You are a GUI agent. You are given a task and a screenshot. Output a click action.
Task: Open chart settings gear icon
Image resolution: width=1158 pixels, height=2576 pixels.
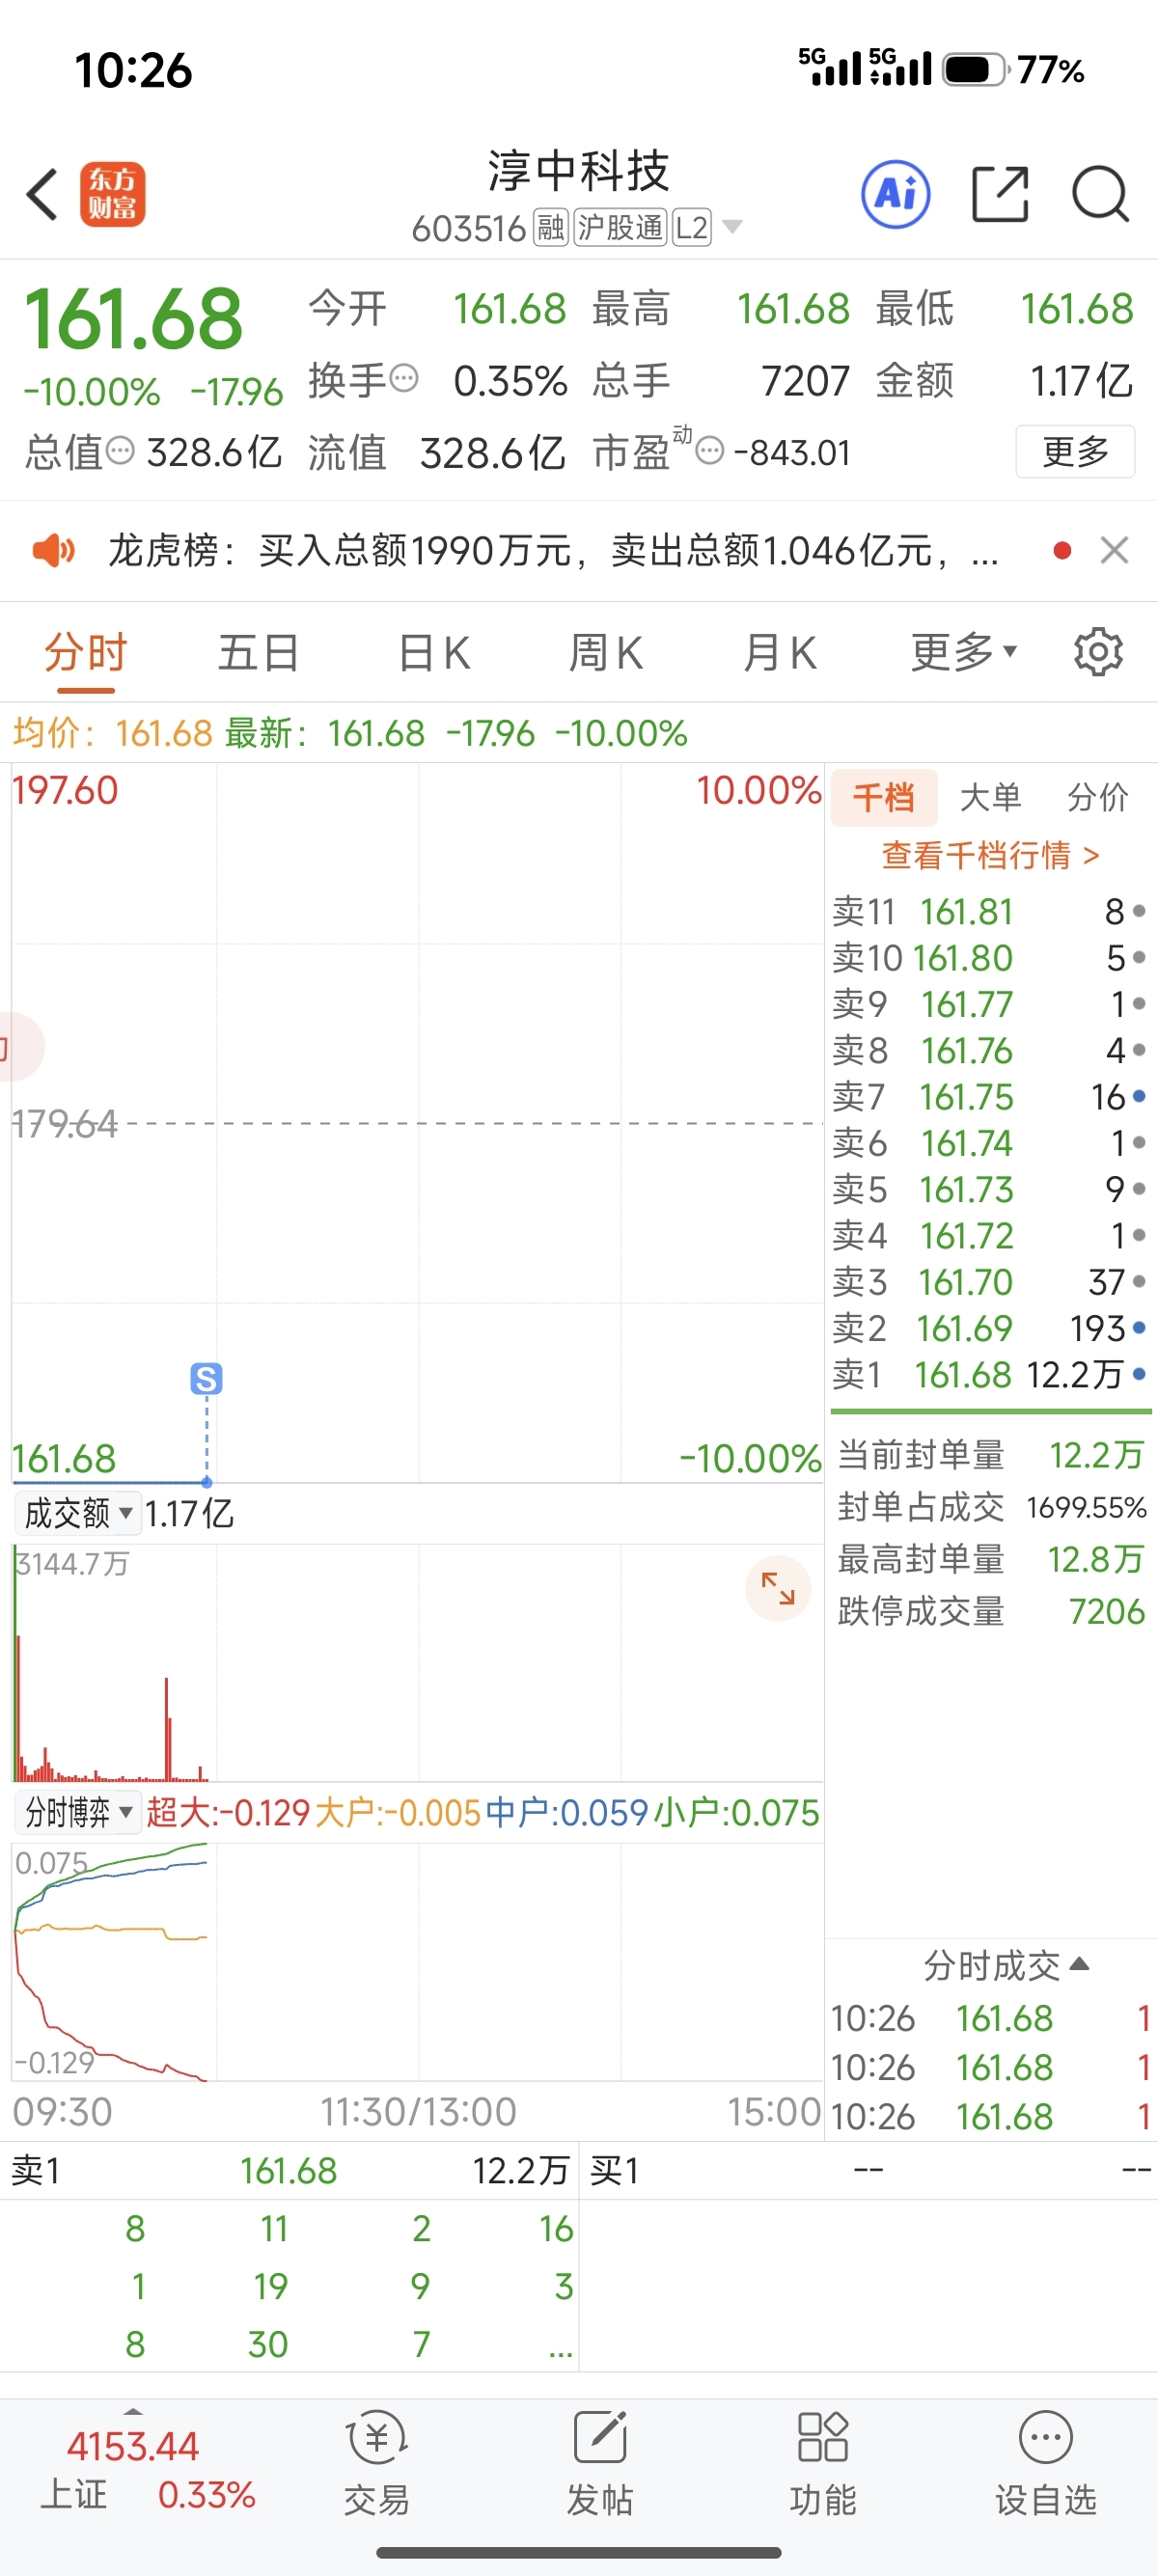(x=1098, y=652)
